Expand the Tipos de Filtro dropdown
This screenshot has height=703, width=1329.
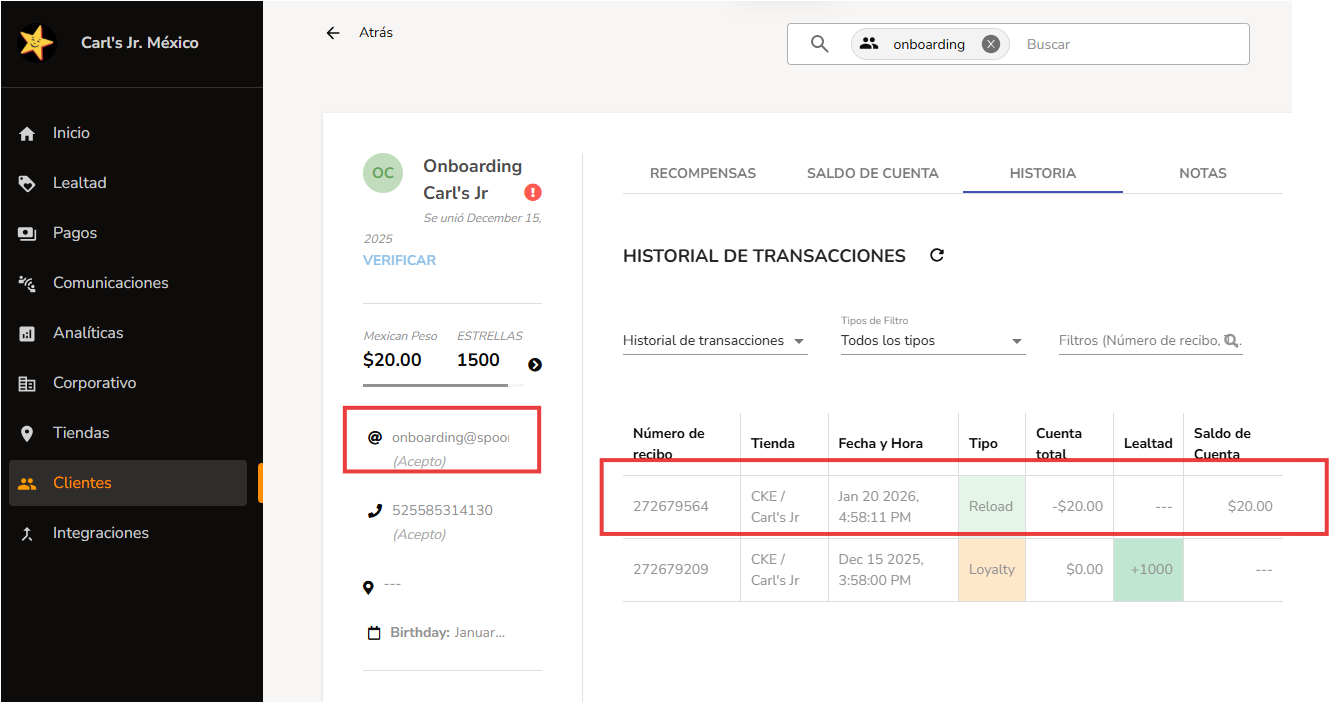point(932,341)
